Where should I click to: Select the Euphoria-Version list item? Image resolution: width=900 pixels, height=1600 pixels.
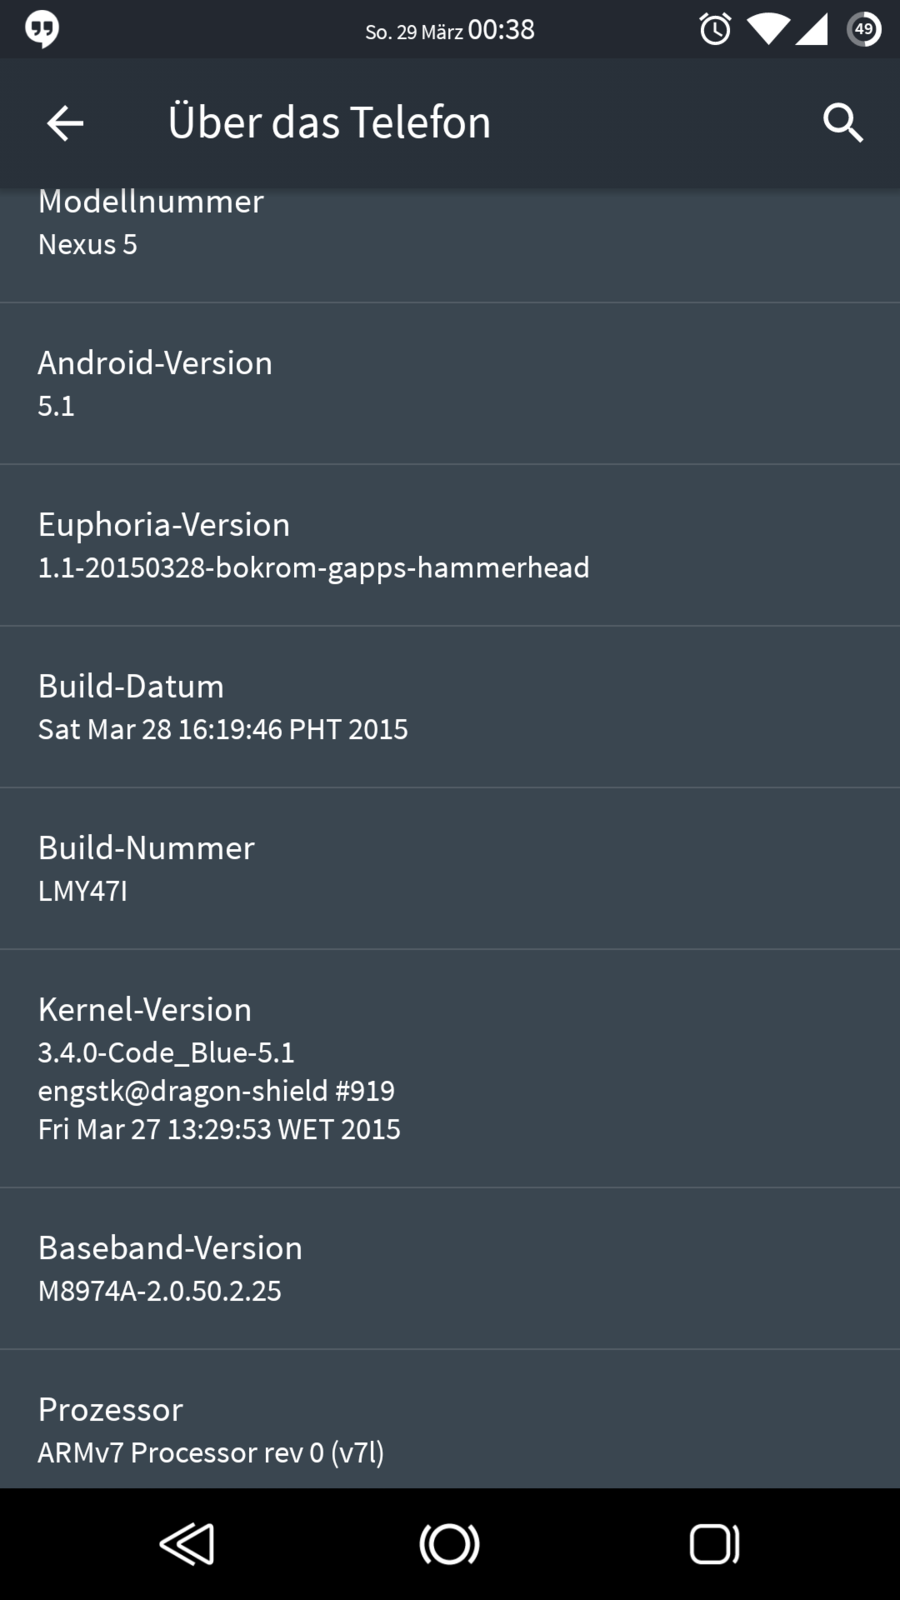pos(450,545)
